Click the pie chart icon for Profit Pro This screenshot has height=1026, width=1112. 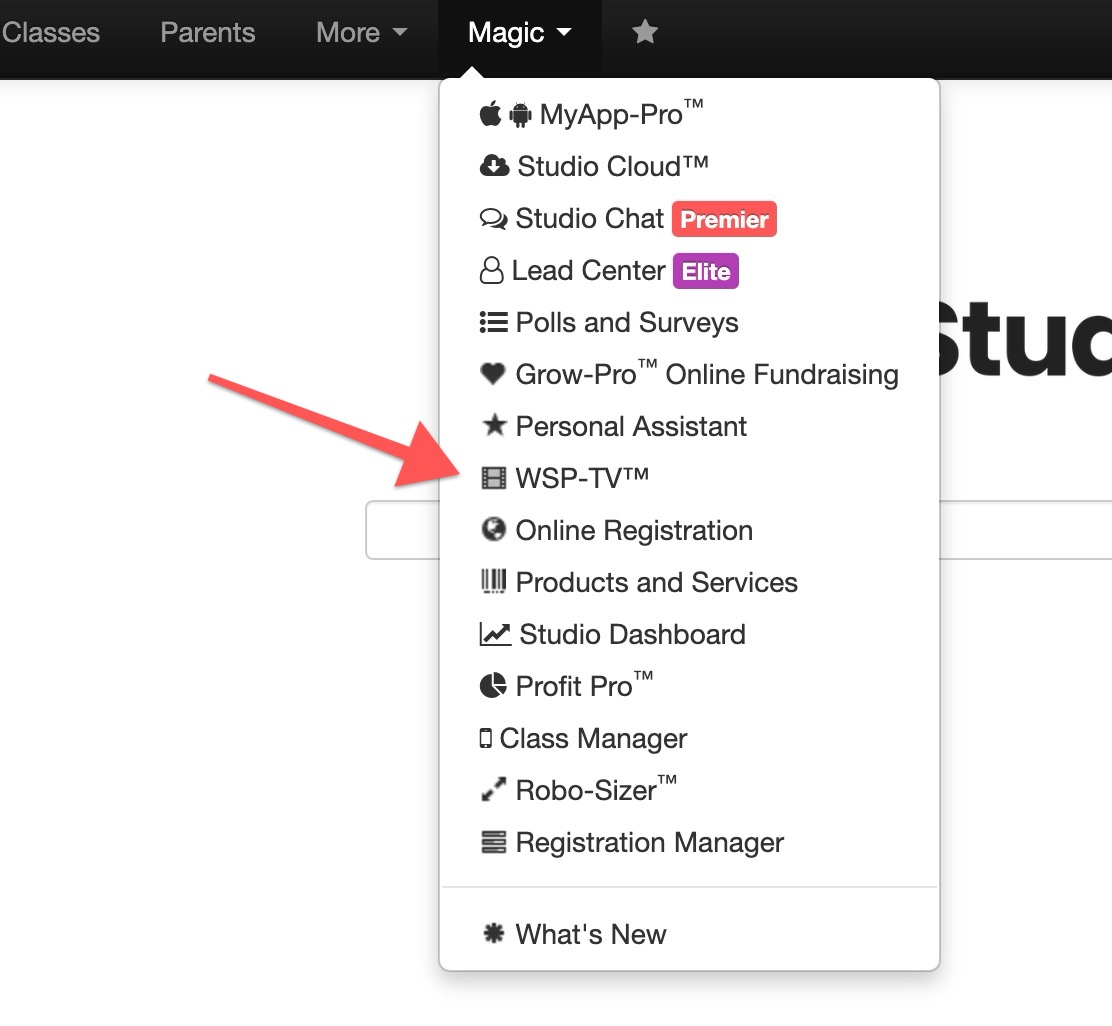(x=494, y=686)
